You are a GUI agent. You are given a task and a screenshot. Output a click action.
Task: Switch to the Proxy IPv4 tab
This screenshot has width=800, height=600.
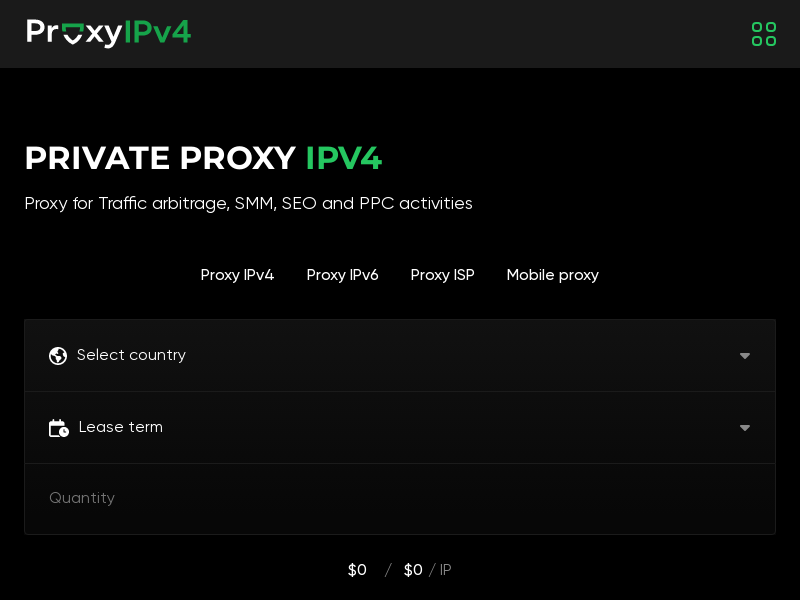click(237, 275)
